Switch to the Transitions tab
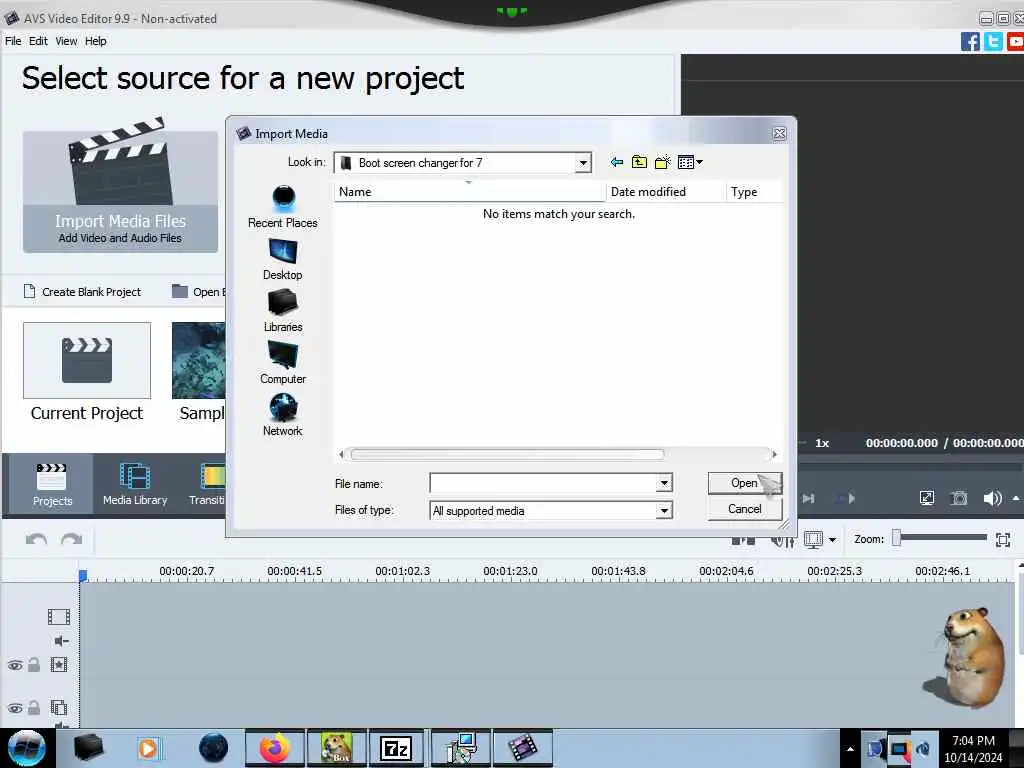The height and width of the screenshot is (768, 1024). (x=207, y=484)
